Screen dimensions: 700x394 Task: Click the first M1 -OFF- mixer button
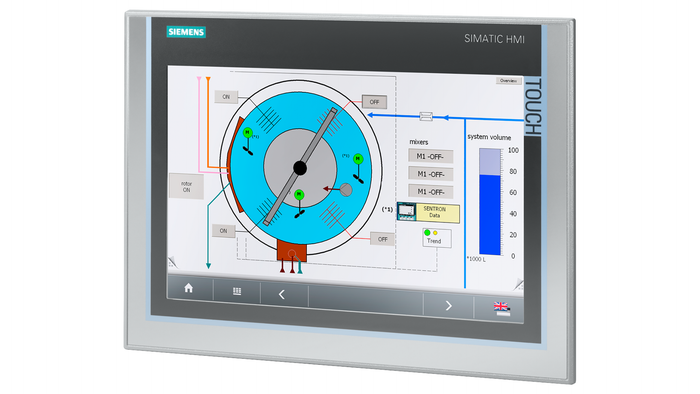430,156
